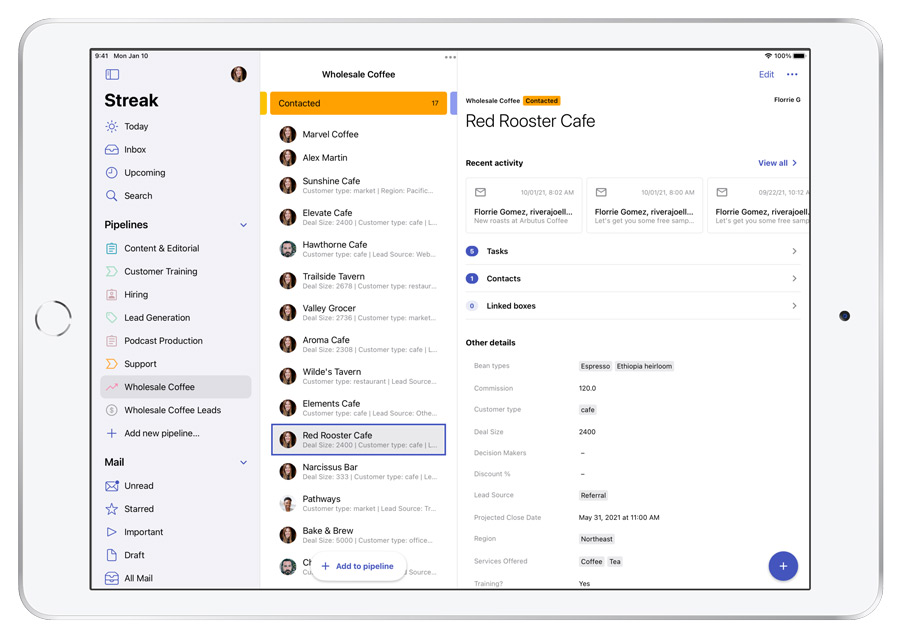Toggle the sidebar panel icon
900x638 pixels.
coord(112,75)
